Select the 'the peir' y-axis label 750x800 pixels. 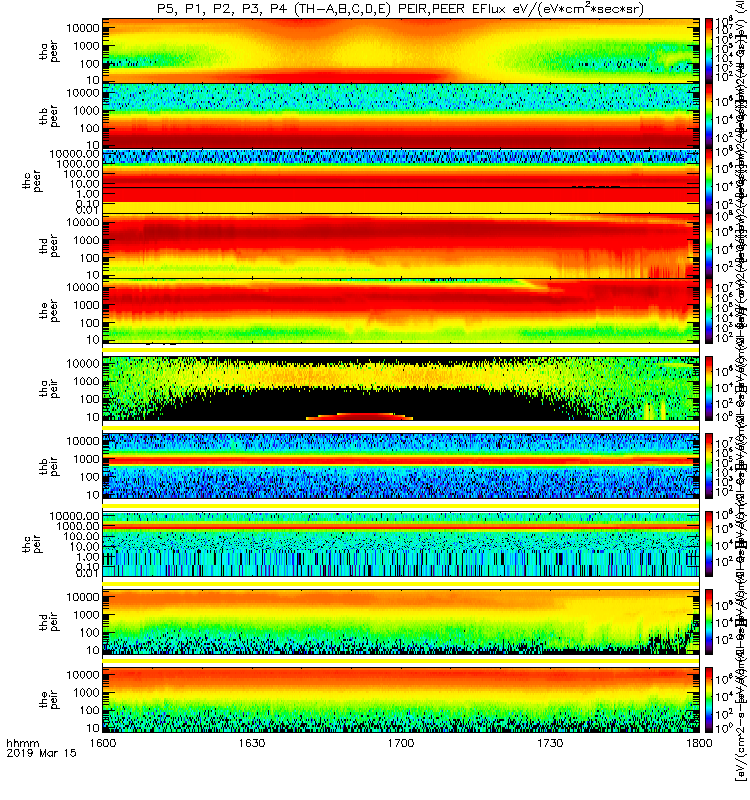point(48,699)
